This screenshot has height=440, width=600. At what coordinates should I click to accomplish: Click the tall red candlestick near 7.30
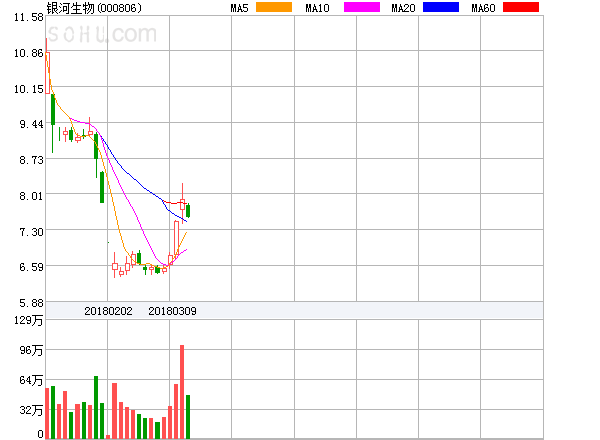coord(176,238)
